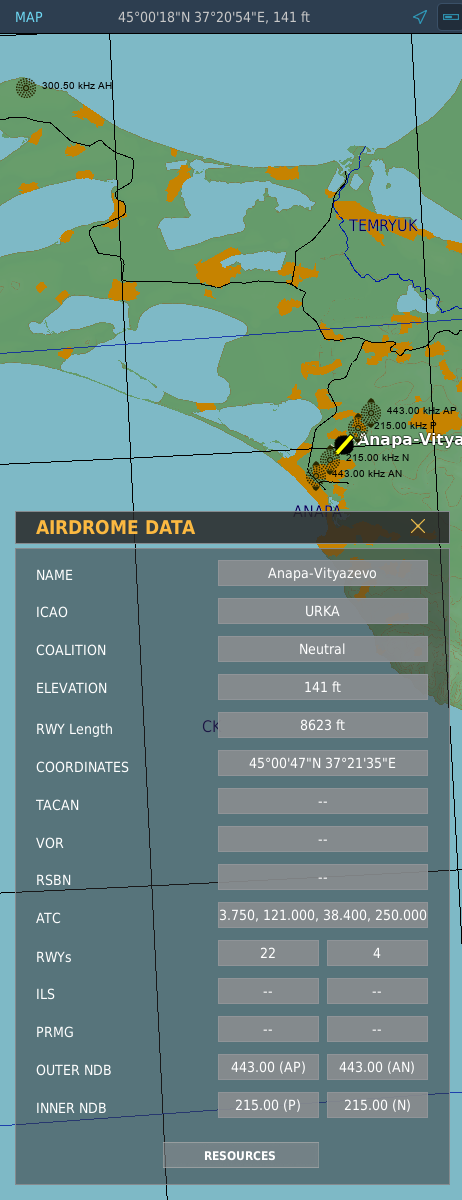Click the COORDINATES value field
Image resolution: width=462 pixels, height=1200 pixels.
[322, 763]
